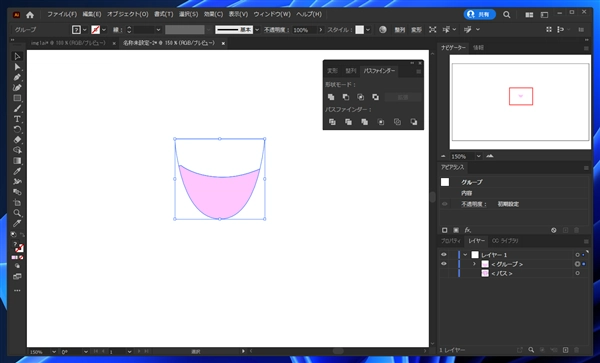Open ファイル(F) menu
600x363 pixels.
(62, 15)
